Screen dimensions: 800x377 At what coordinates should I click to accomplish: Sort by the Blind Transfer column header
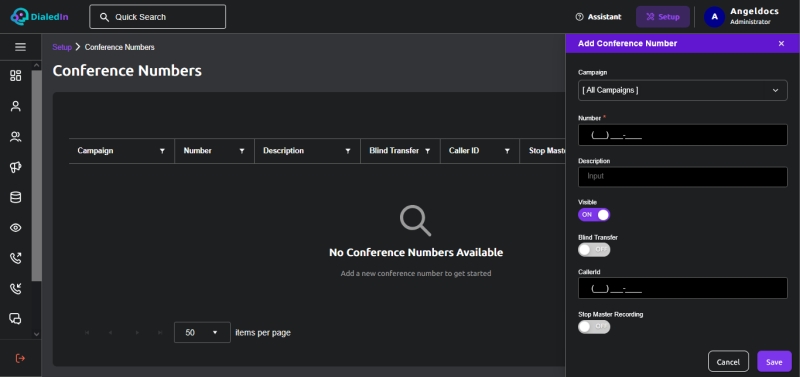pyautogui.click(x=394, y=151)
